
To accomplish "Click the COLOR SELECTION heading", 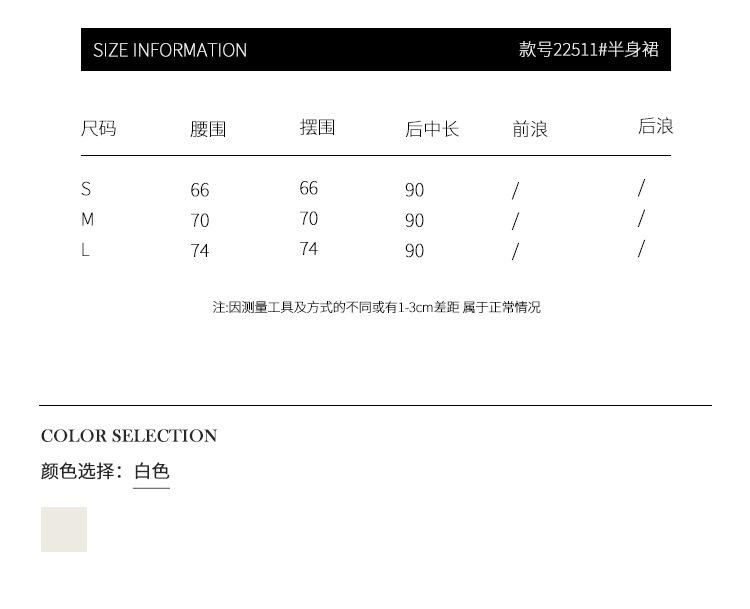I will (129, 436).
